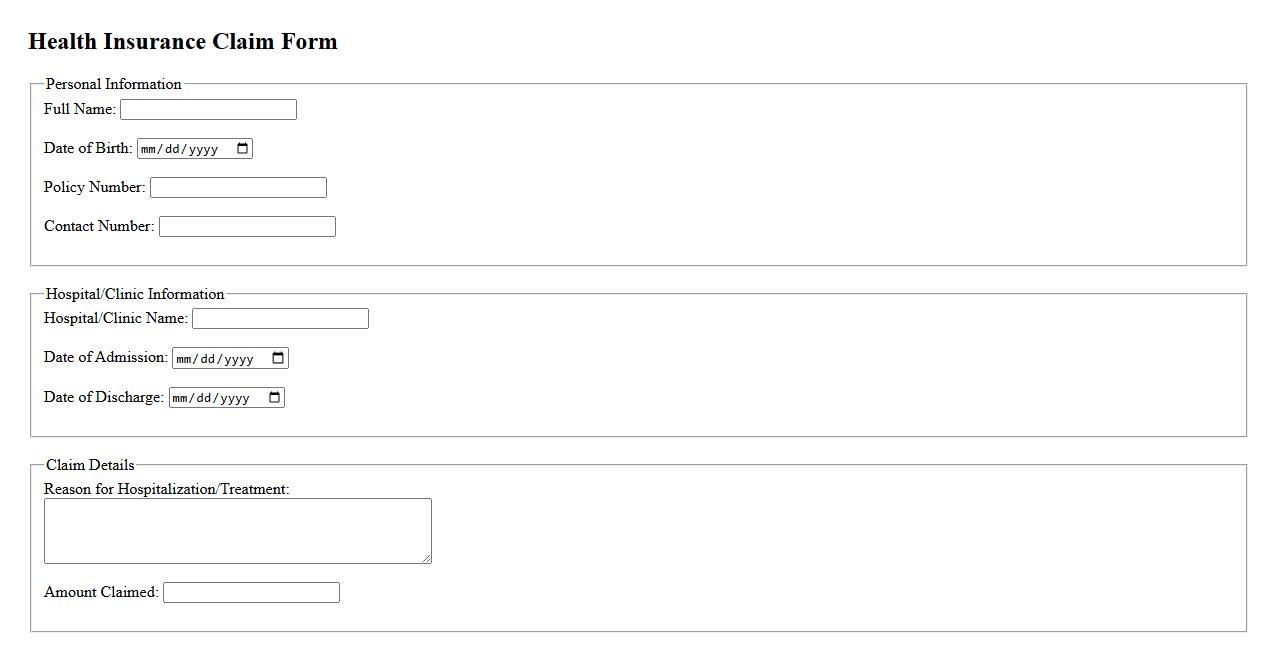
Task: Focus the Reason for Hospitalization text area
Action: click(237, 531)
